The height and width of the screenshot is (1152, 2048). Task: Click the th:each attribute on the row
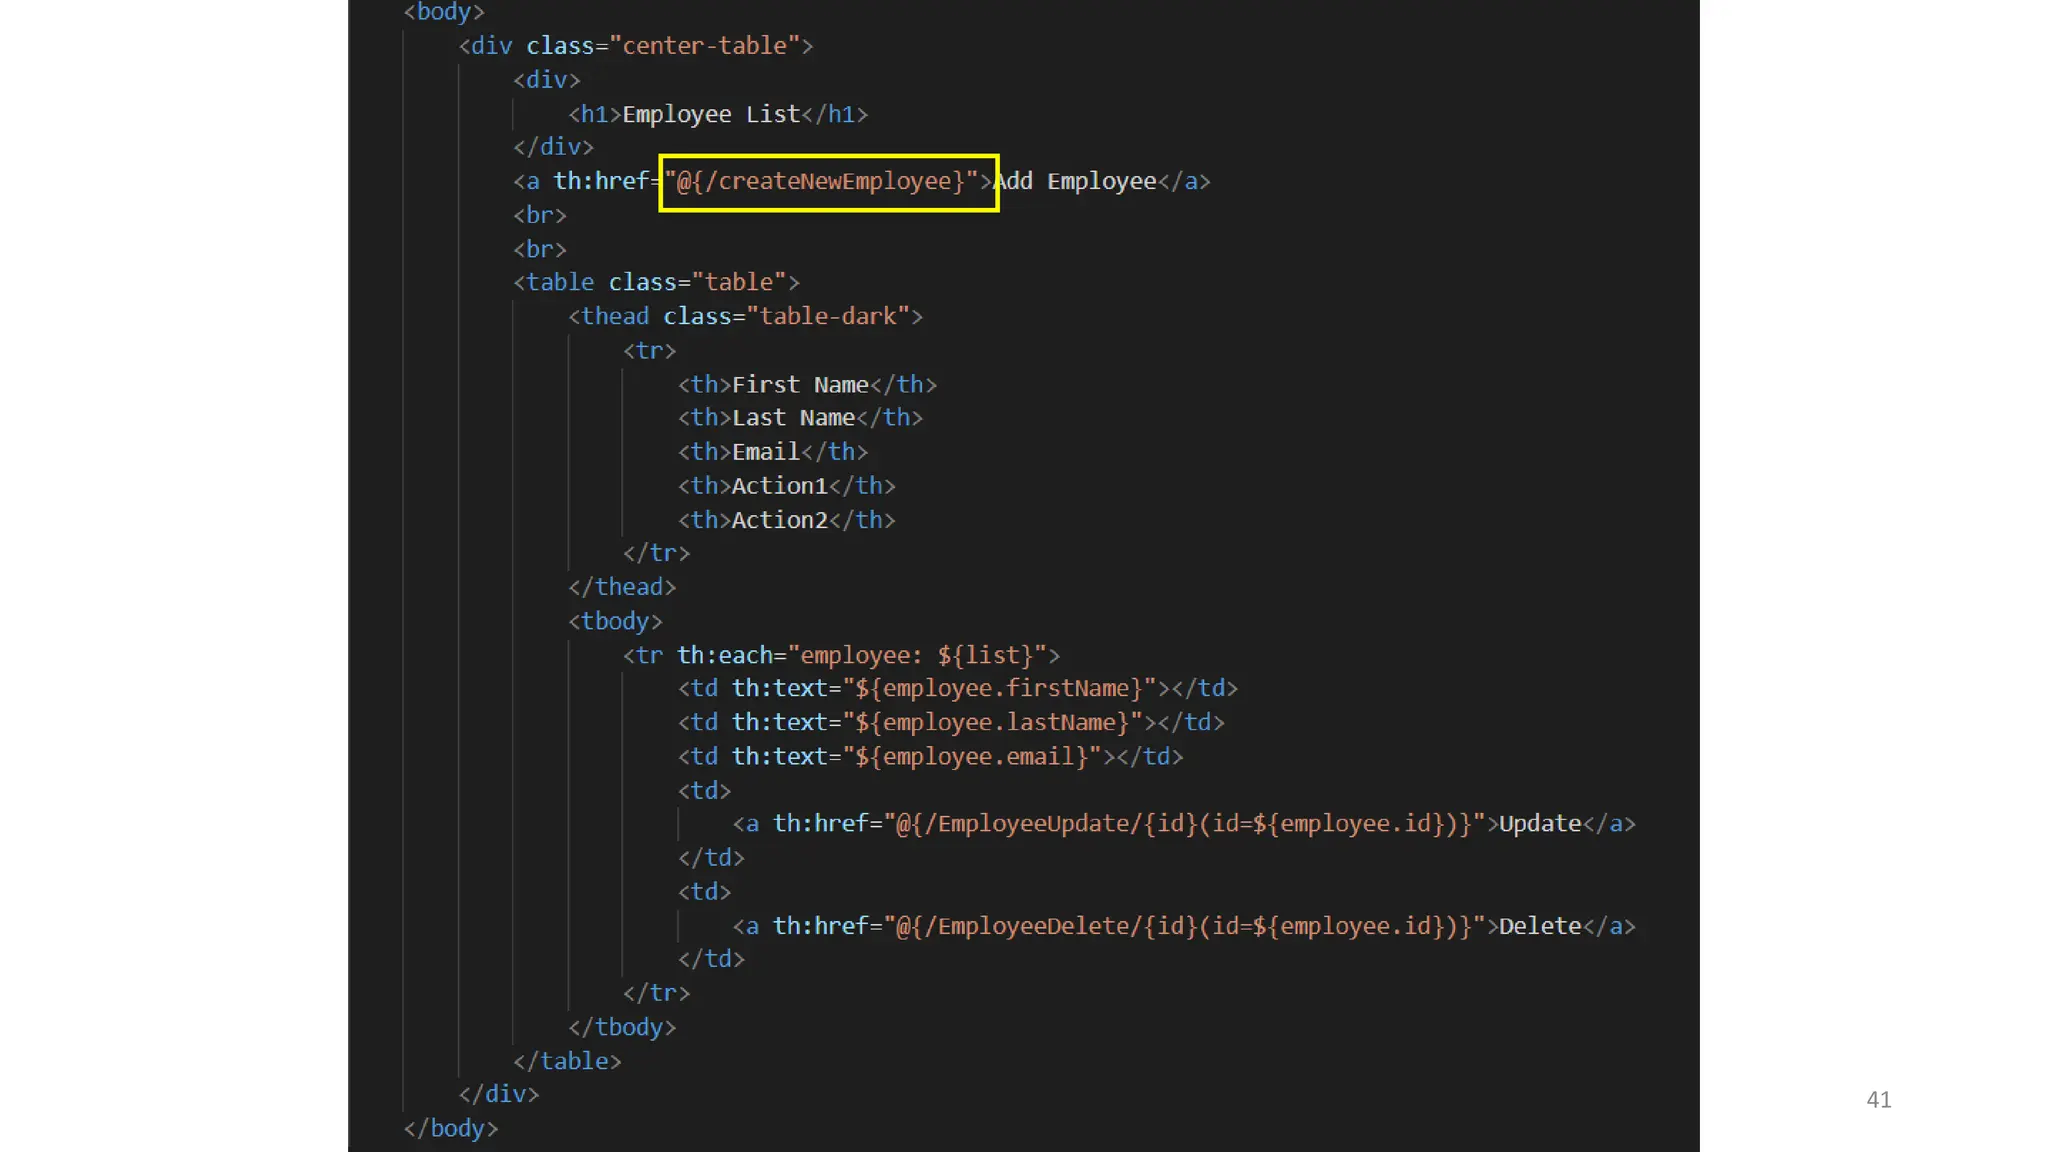(x=724, y=656)
